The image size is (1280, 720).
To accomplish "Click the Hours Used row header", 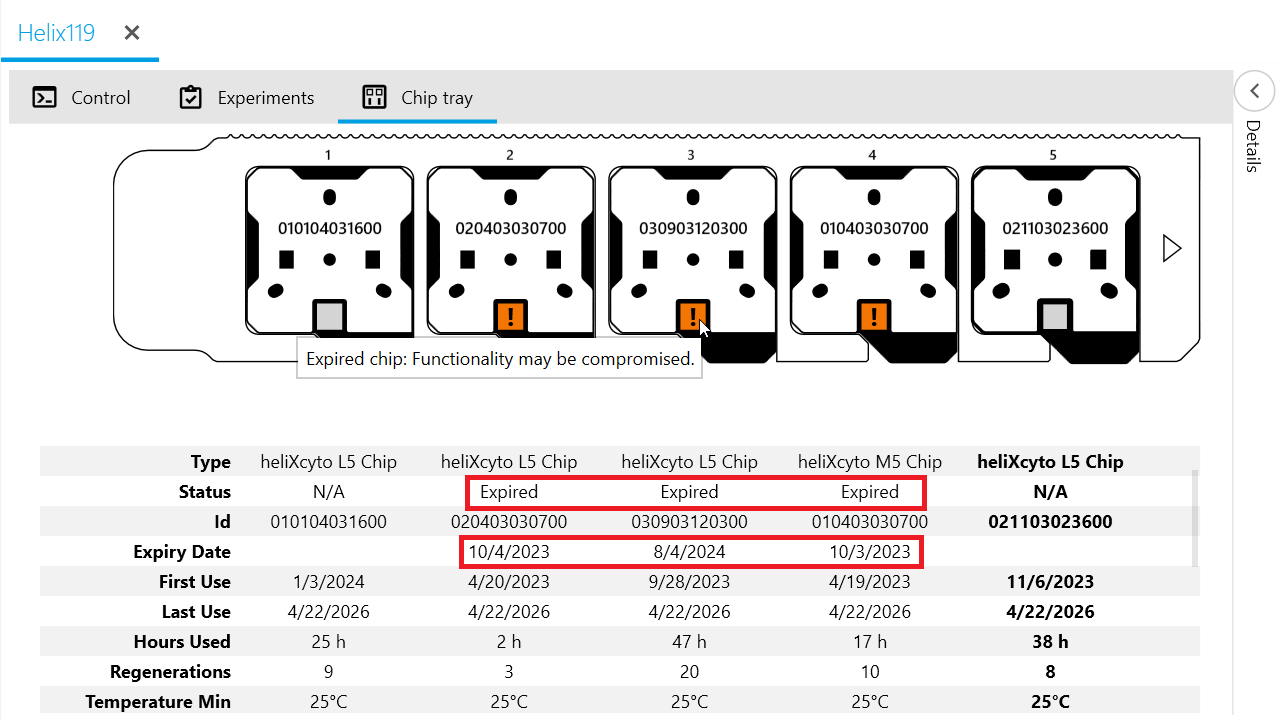I will tap(182, 642).
